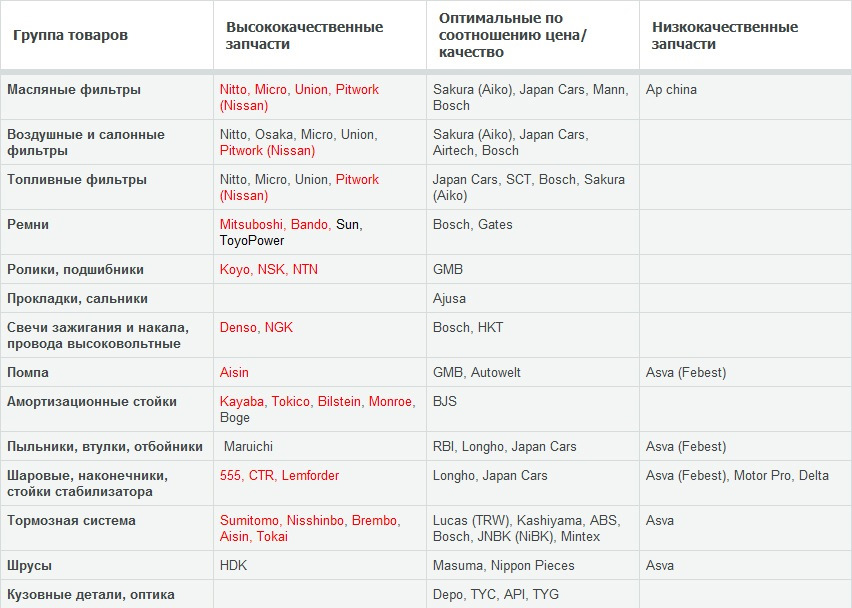Click the red Aisin link in the Помпа row

click(x=234, y=372)
